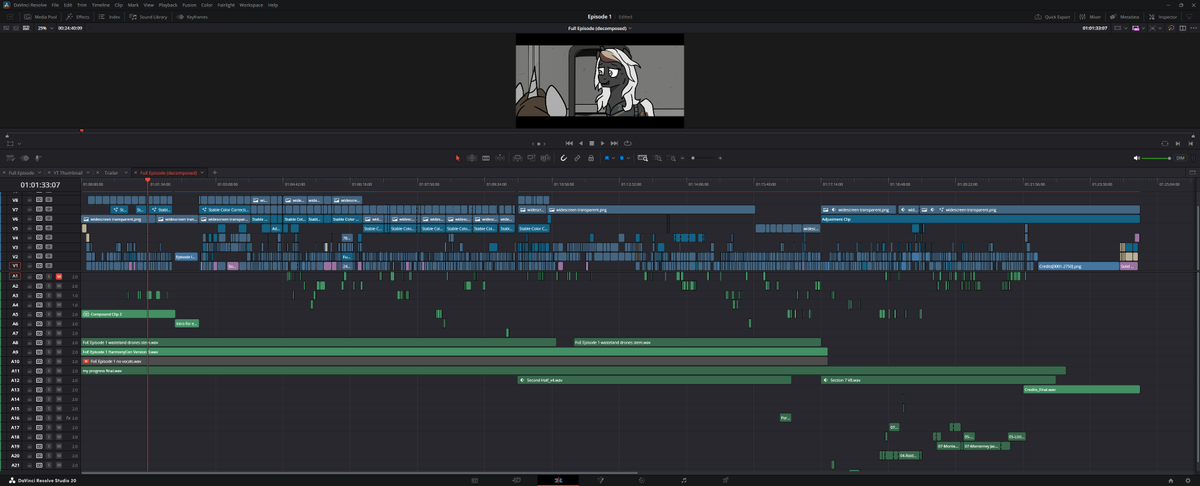Click the Detail Zoom icon
Viewport: 1200px width, 486px height.
click(x=657, y=158)
